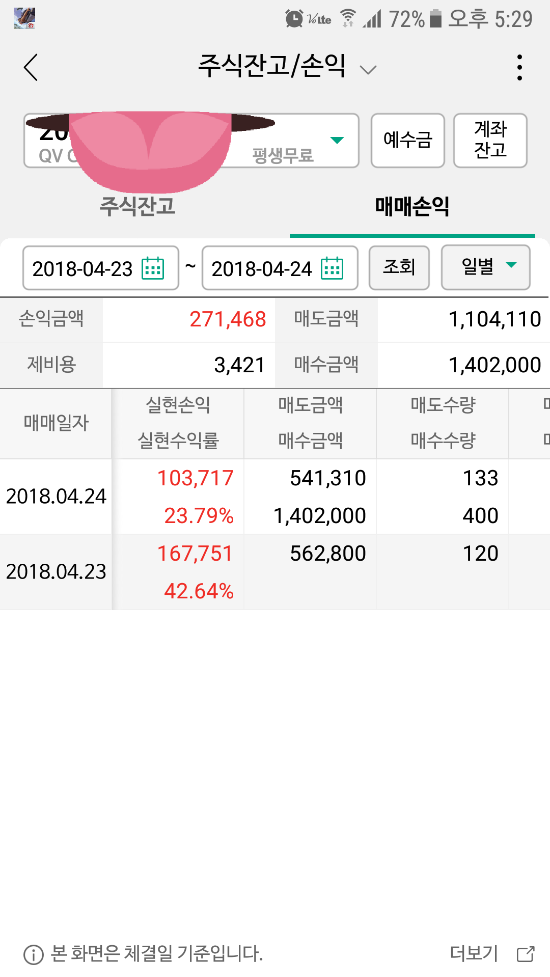Open the three-dot overflow menu
This screenshot has width=550, height=977.
[519, 67]
